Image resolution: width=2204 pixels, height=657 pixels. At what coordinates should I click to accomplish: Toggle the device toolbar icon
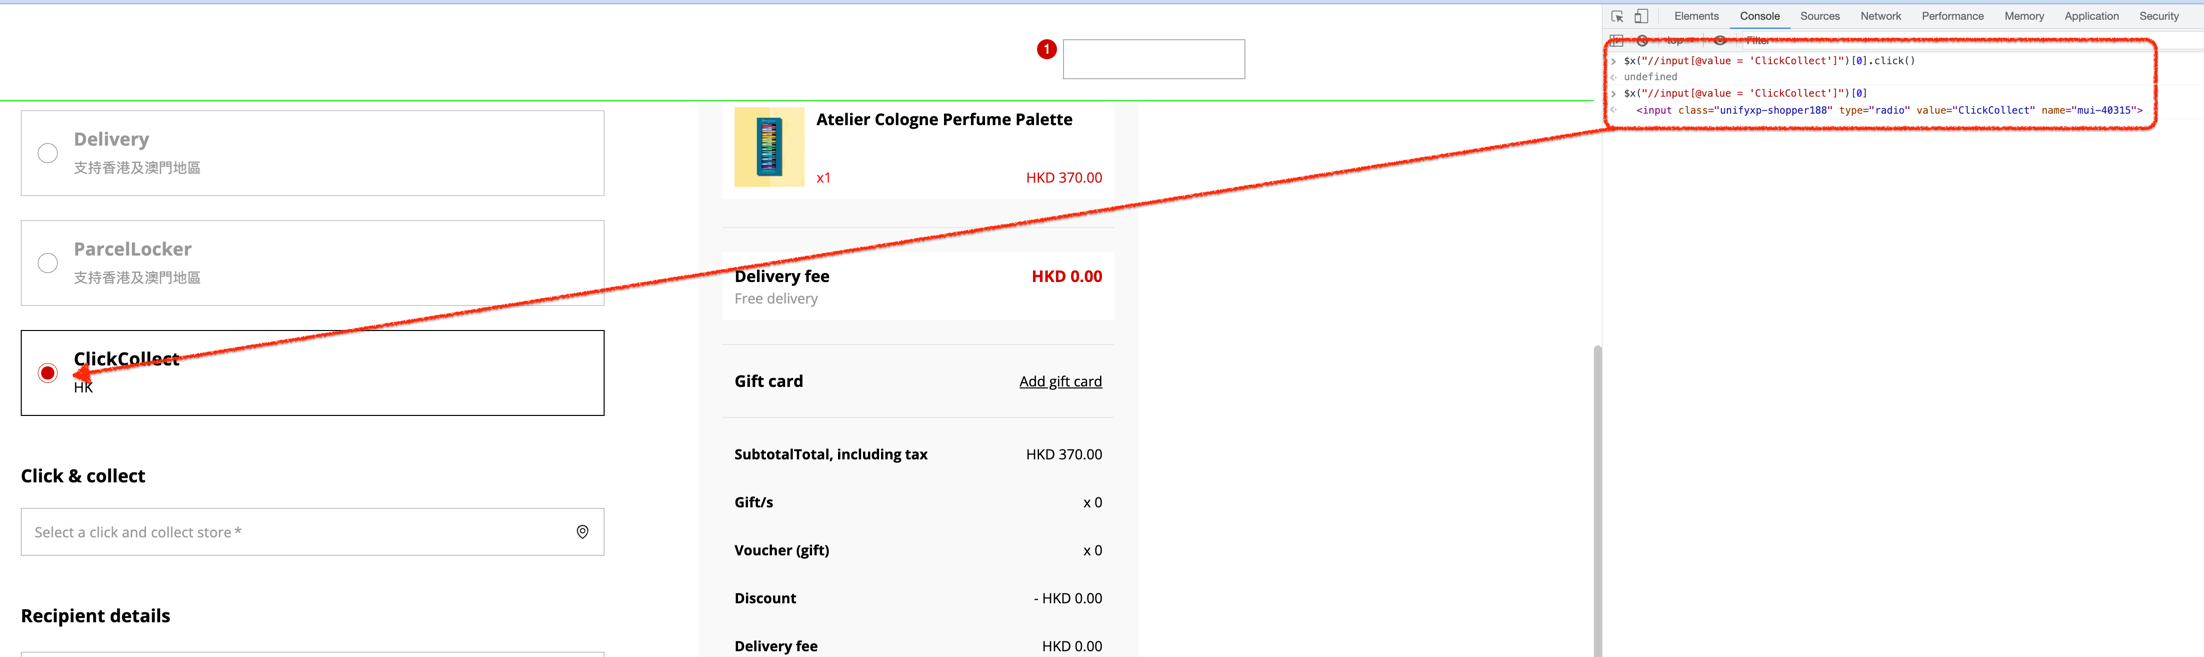pyautogui.click(x=1641, y=16)
